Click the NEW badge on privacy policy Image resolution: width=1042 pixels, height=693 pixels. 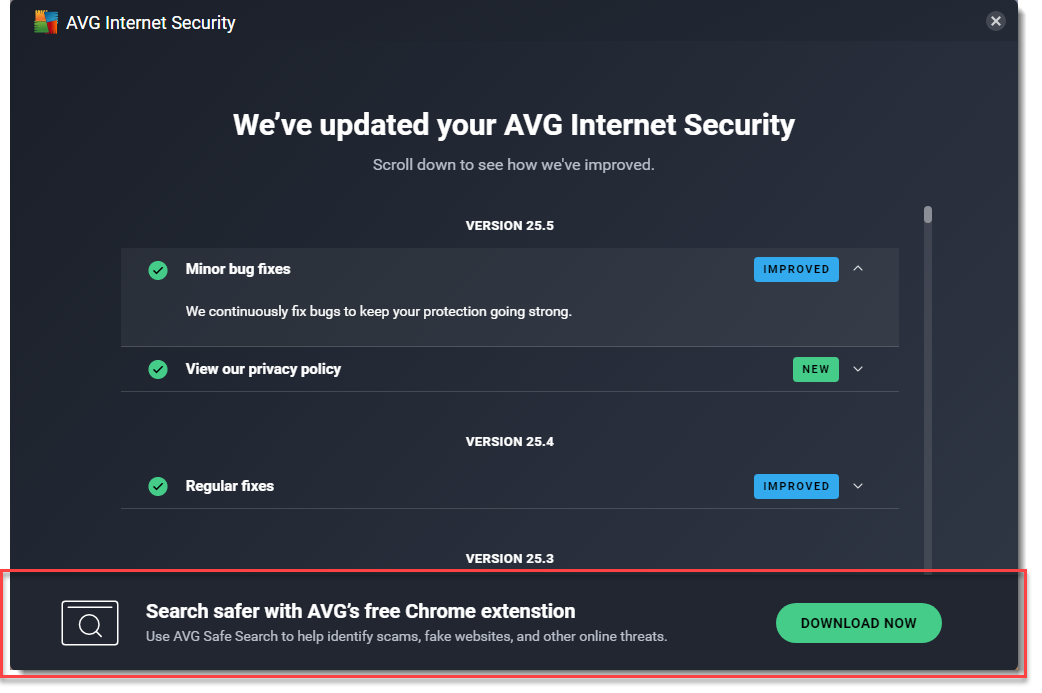pos(815,369)
